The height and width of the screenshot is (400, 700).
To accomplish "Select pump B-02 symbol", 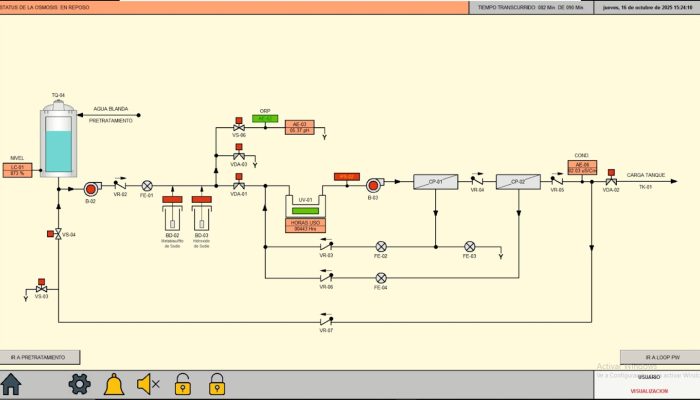I will coord(90,186).
